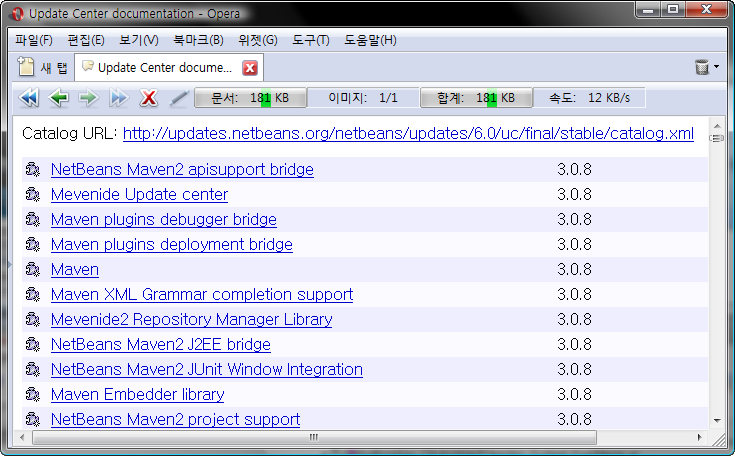
Task: Go forward with the green right arrow
Action: pos(88,98)
